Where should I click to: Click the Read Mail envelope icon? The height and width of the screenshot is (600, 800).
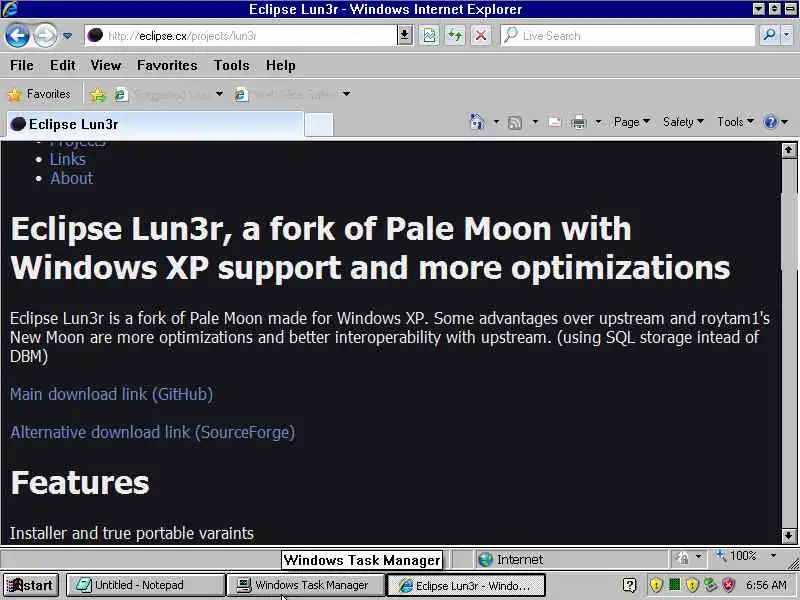tap(554, 122)
